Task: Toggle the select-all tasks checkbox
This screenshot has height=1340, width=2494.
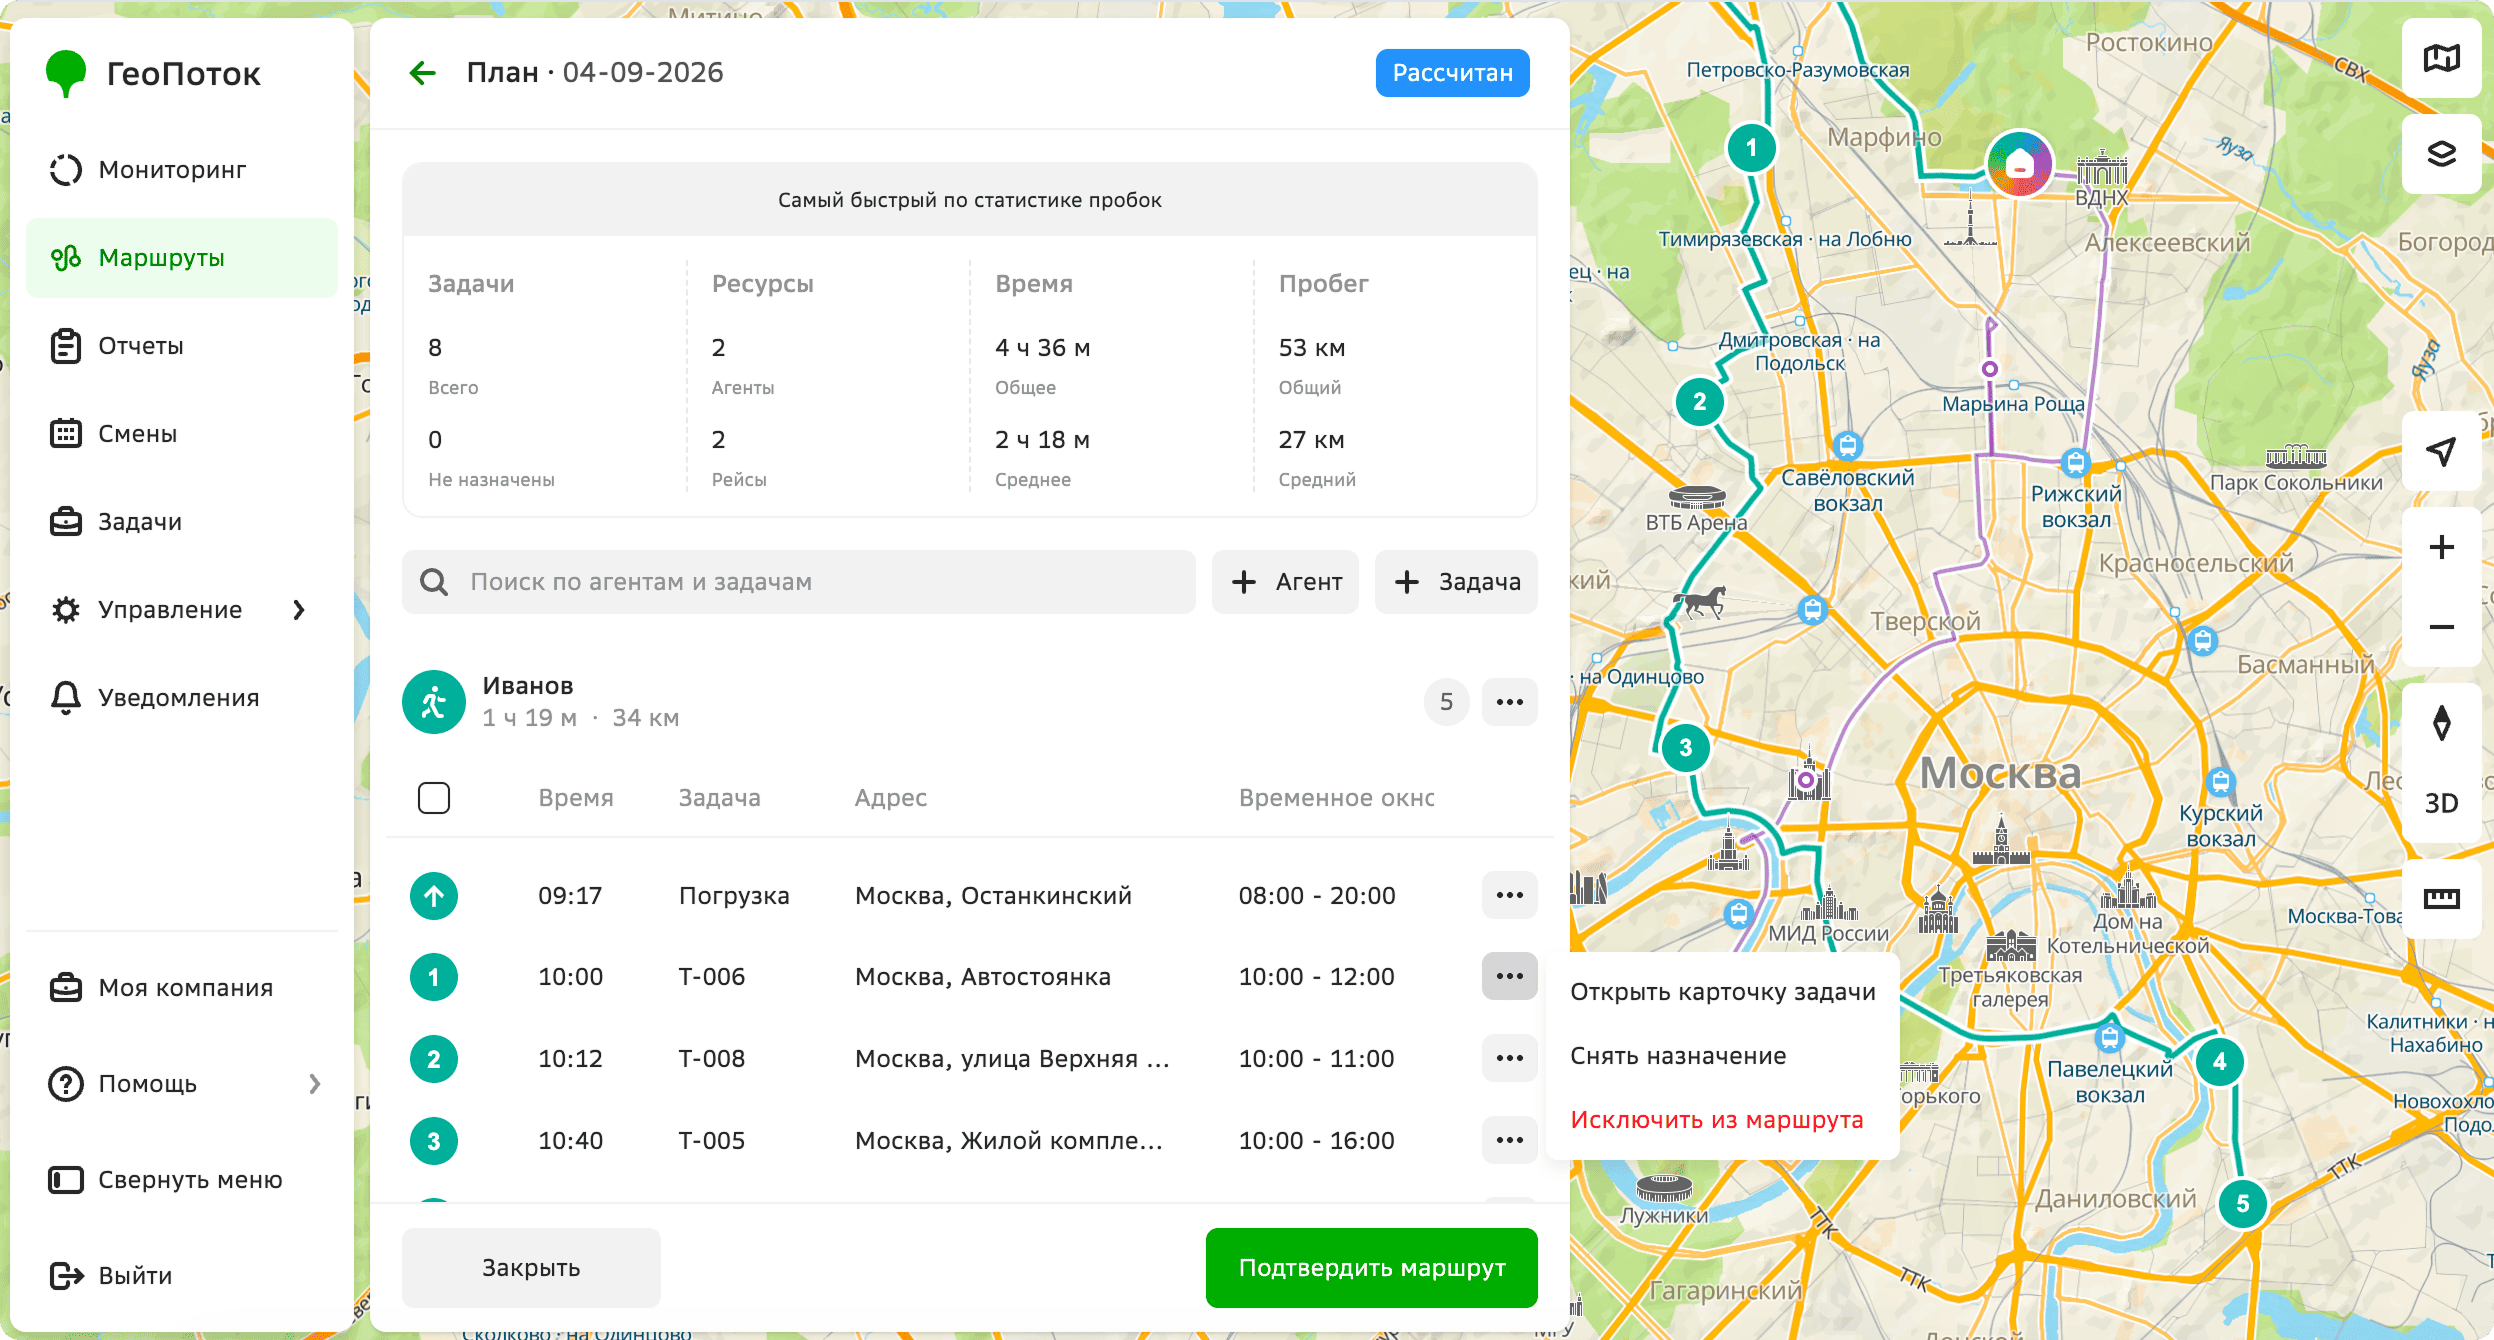Action: (x=434, y=798)
